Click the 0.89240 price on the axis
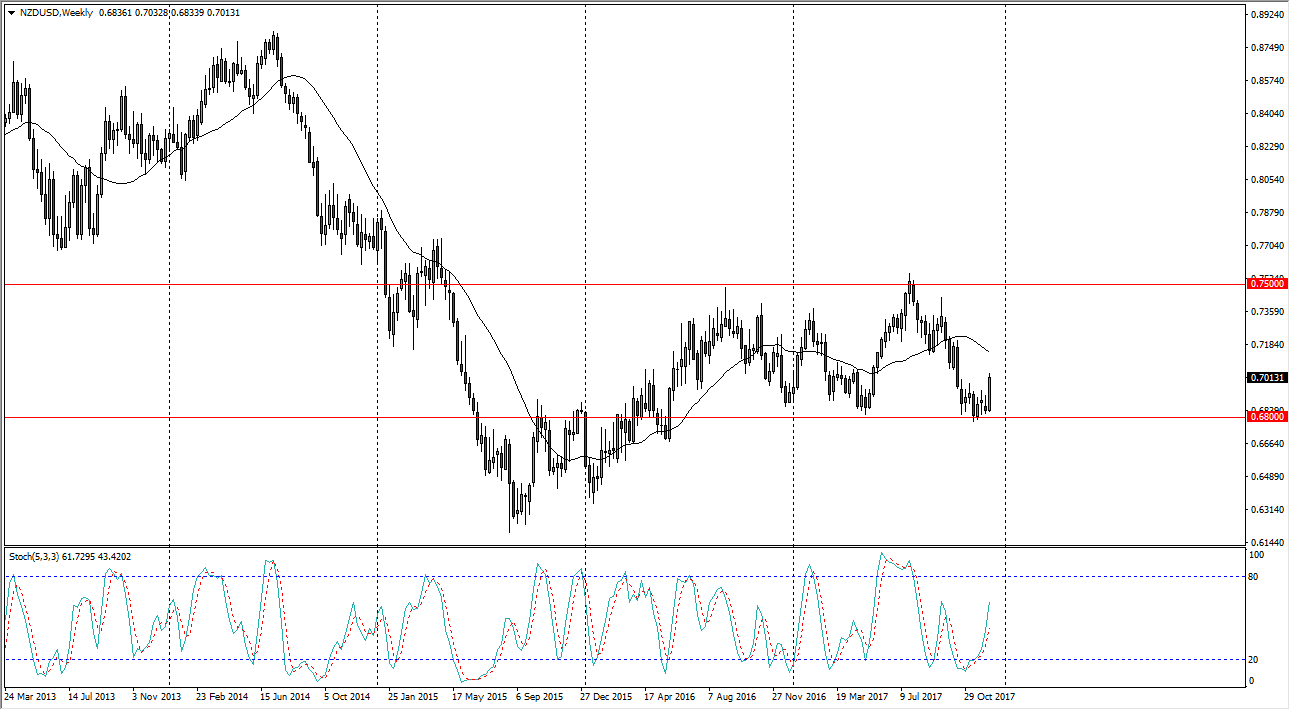This screenshot has height=710, width=1290. coord(1267,15)
